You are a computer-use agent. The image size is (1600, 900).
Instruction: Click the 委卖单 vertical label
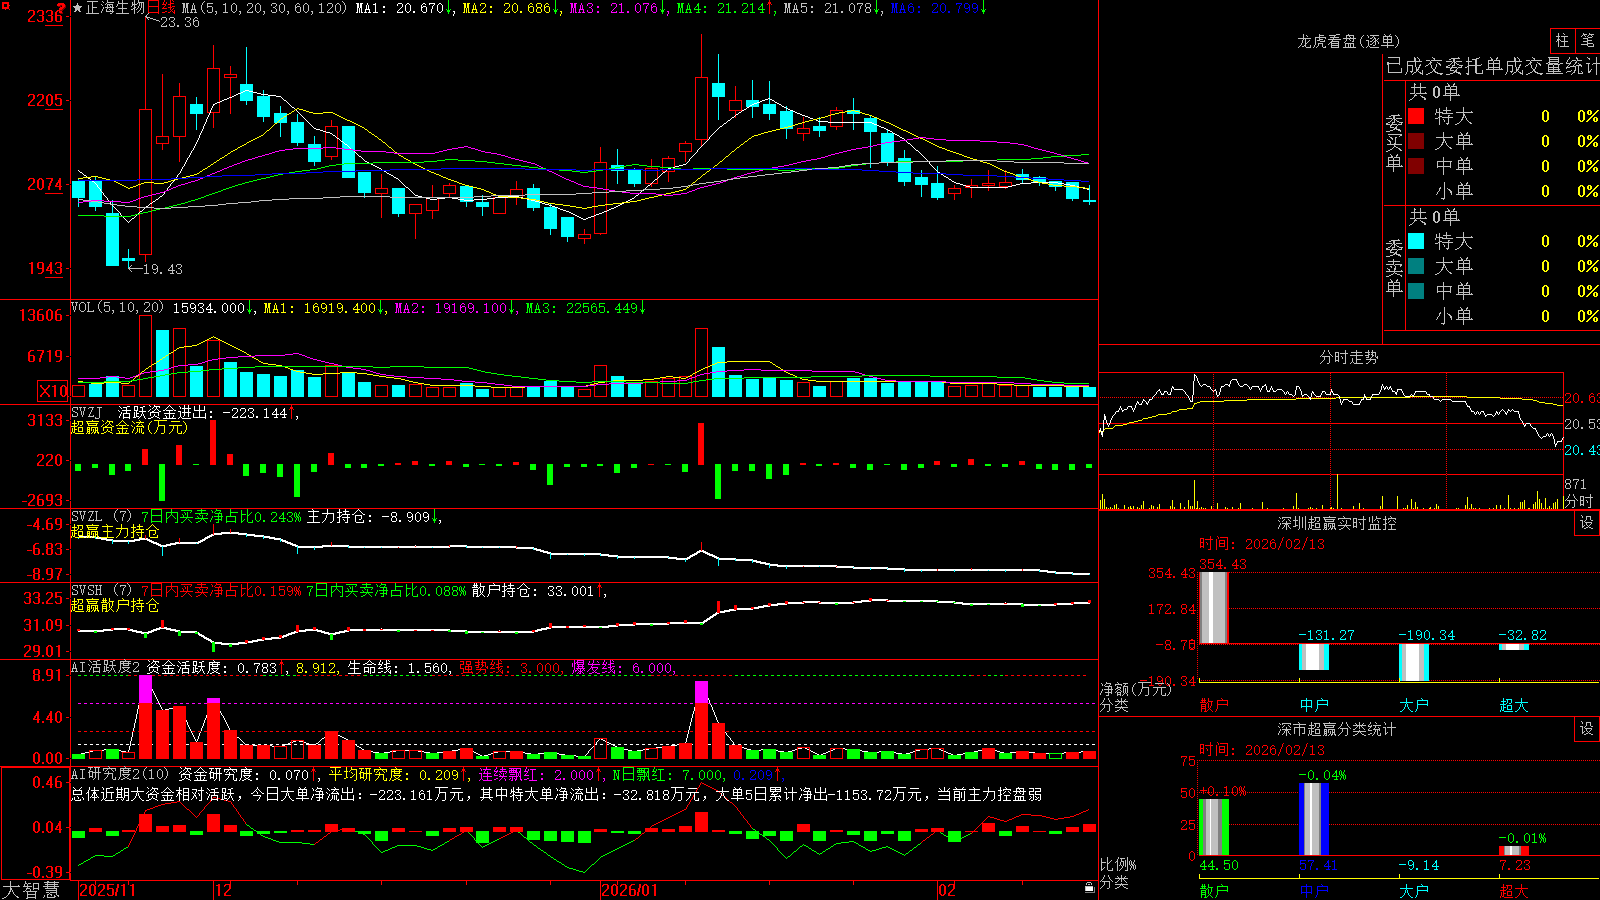tap(1394, 268)
